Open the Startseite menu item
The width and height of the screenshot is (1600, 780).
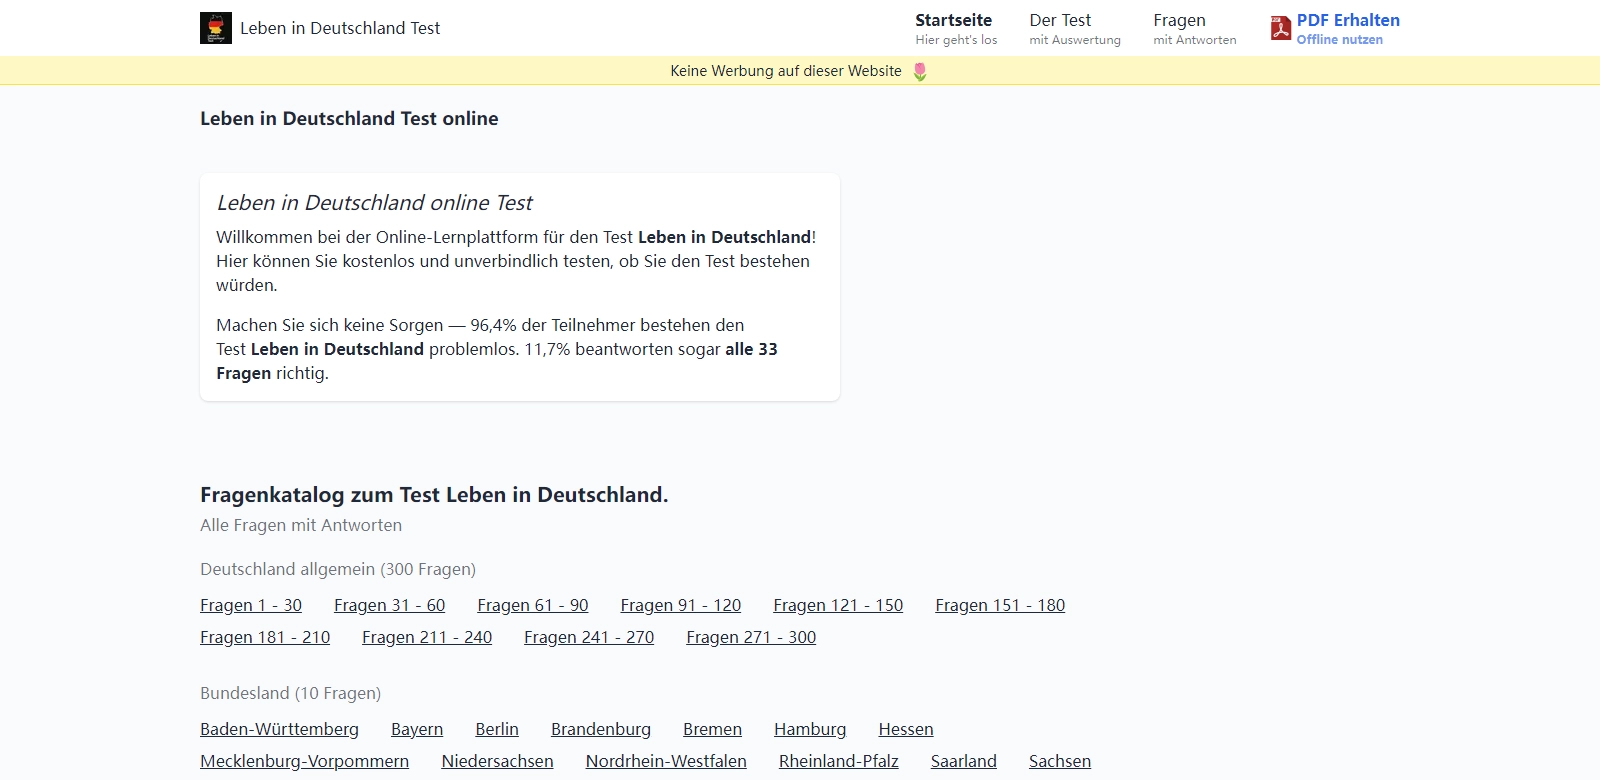[x=956, y=29]
